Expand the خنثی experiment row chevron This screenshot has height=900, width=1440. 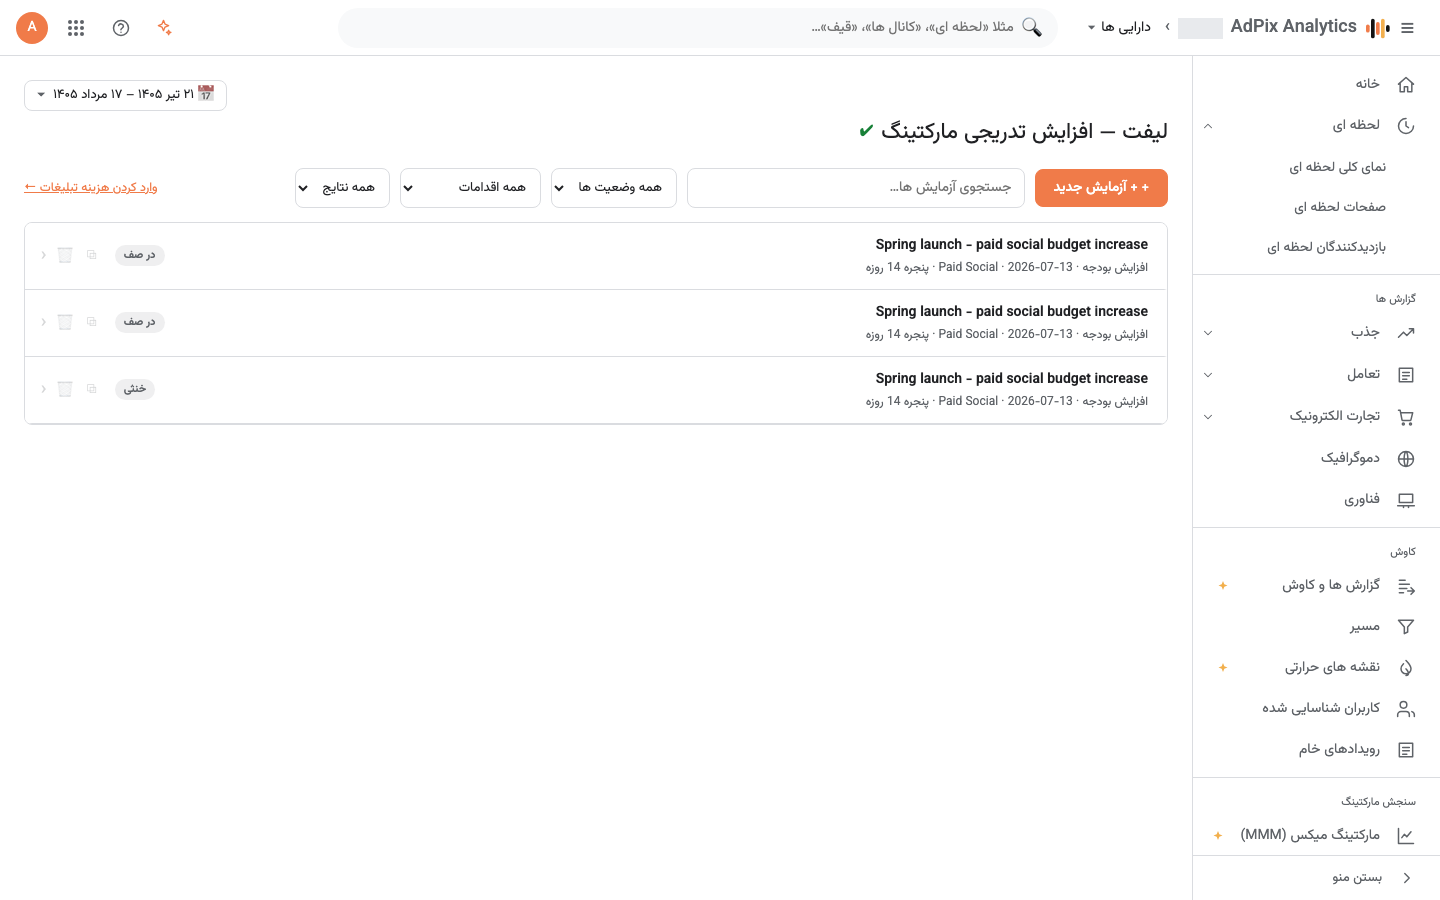click(43, 389)
